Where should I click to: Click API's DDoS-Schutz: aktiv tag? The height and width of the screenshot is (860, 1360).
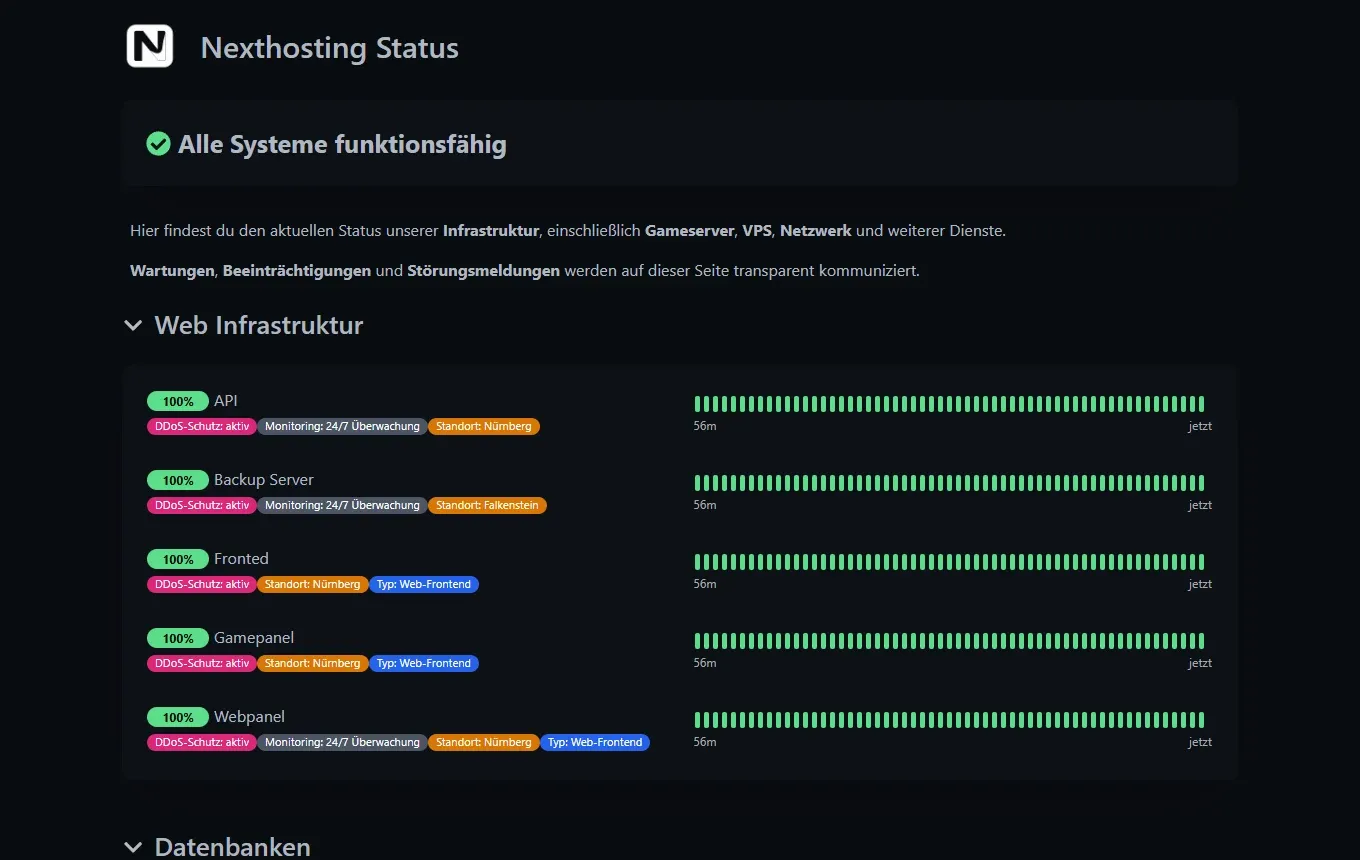pyautogui.click(x=202, y=426)
